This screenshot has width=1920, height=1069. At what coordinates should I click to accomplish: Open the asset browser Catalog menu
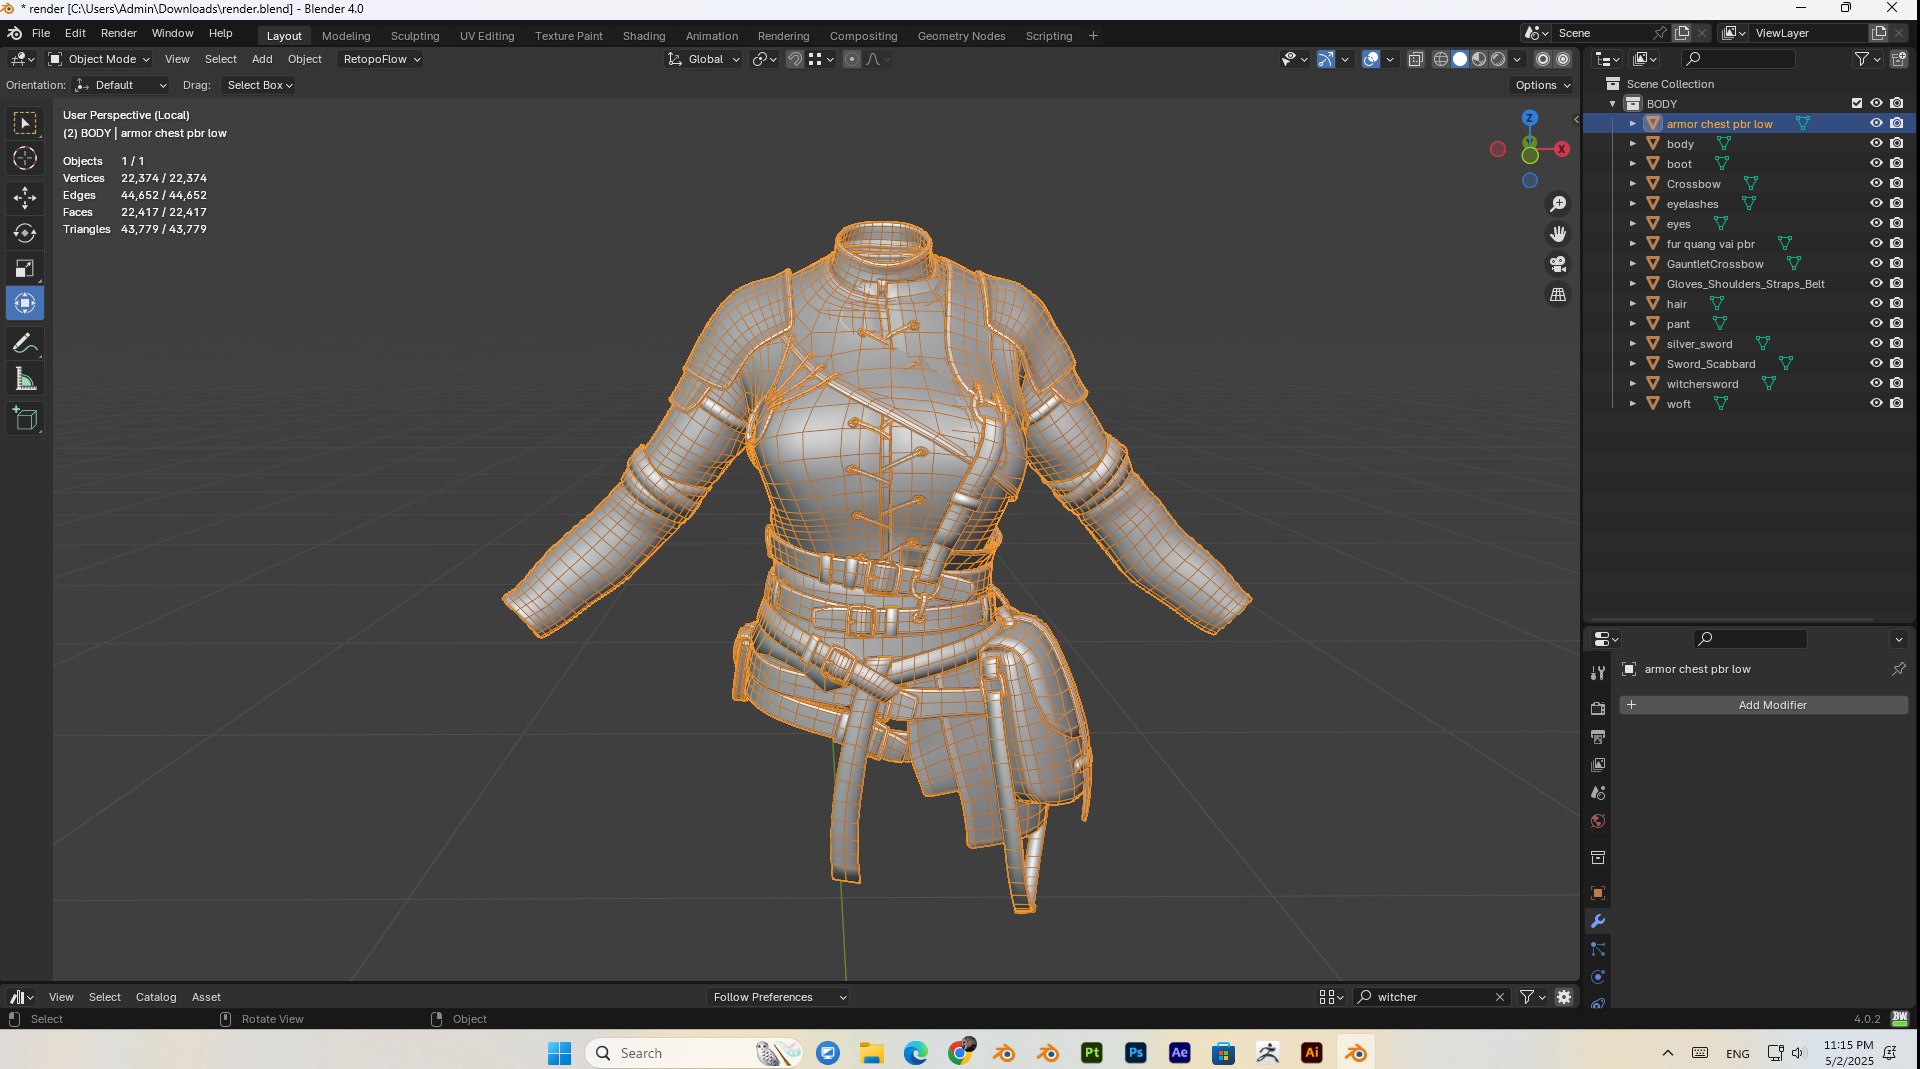(x=156, y=997)
